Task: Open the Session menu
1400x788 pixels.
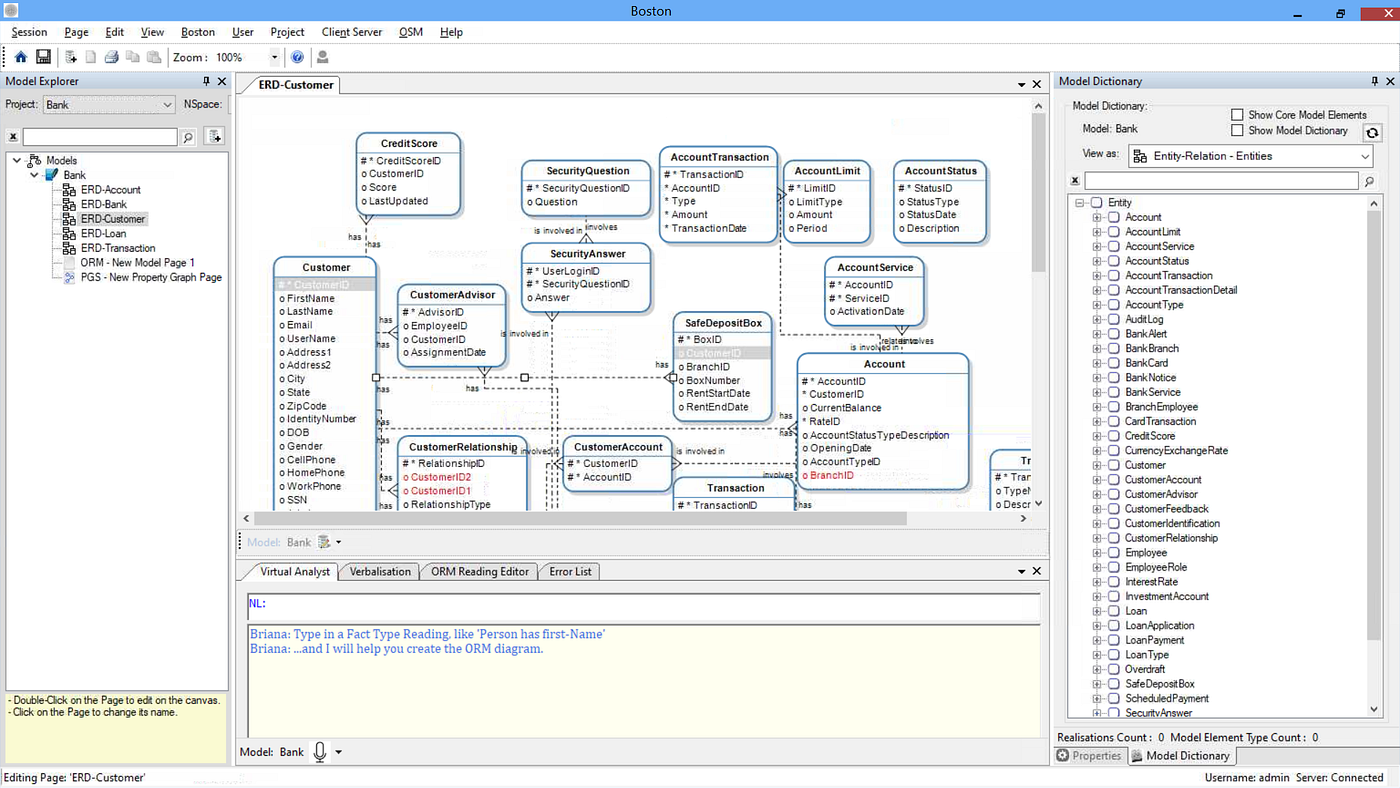Action: point(29,32)
